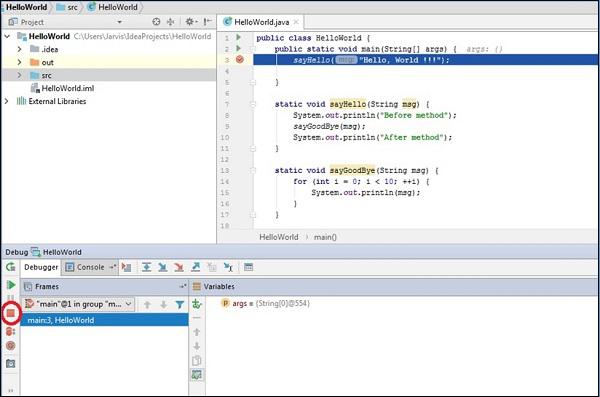The width and height of the screenshot is (600, 397).
Task: Click the Evaluate Expression calculator icon
Action: (248, 267)
